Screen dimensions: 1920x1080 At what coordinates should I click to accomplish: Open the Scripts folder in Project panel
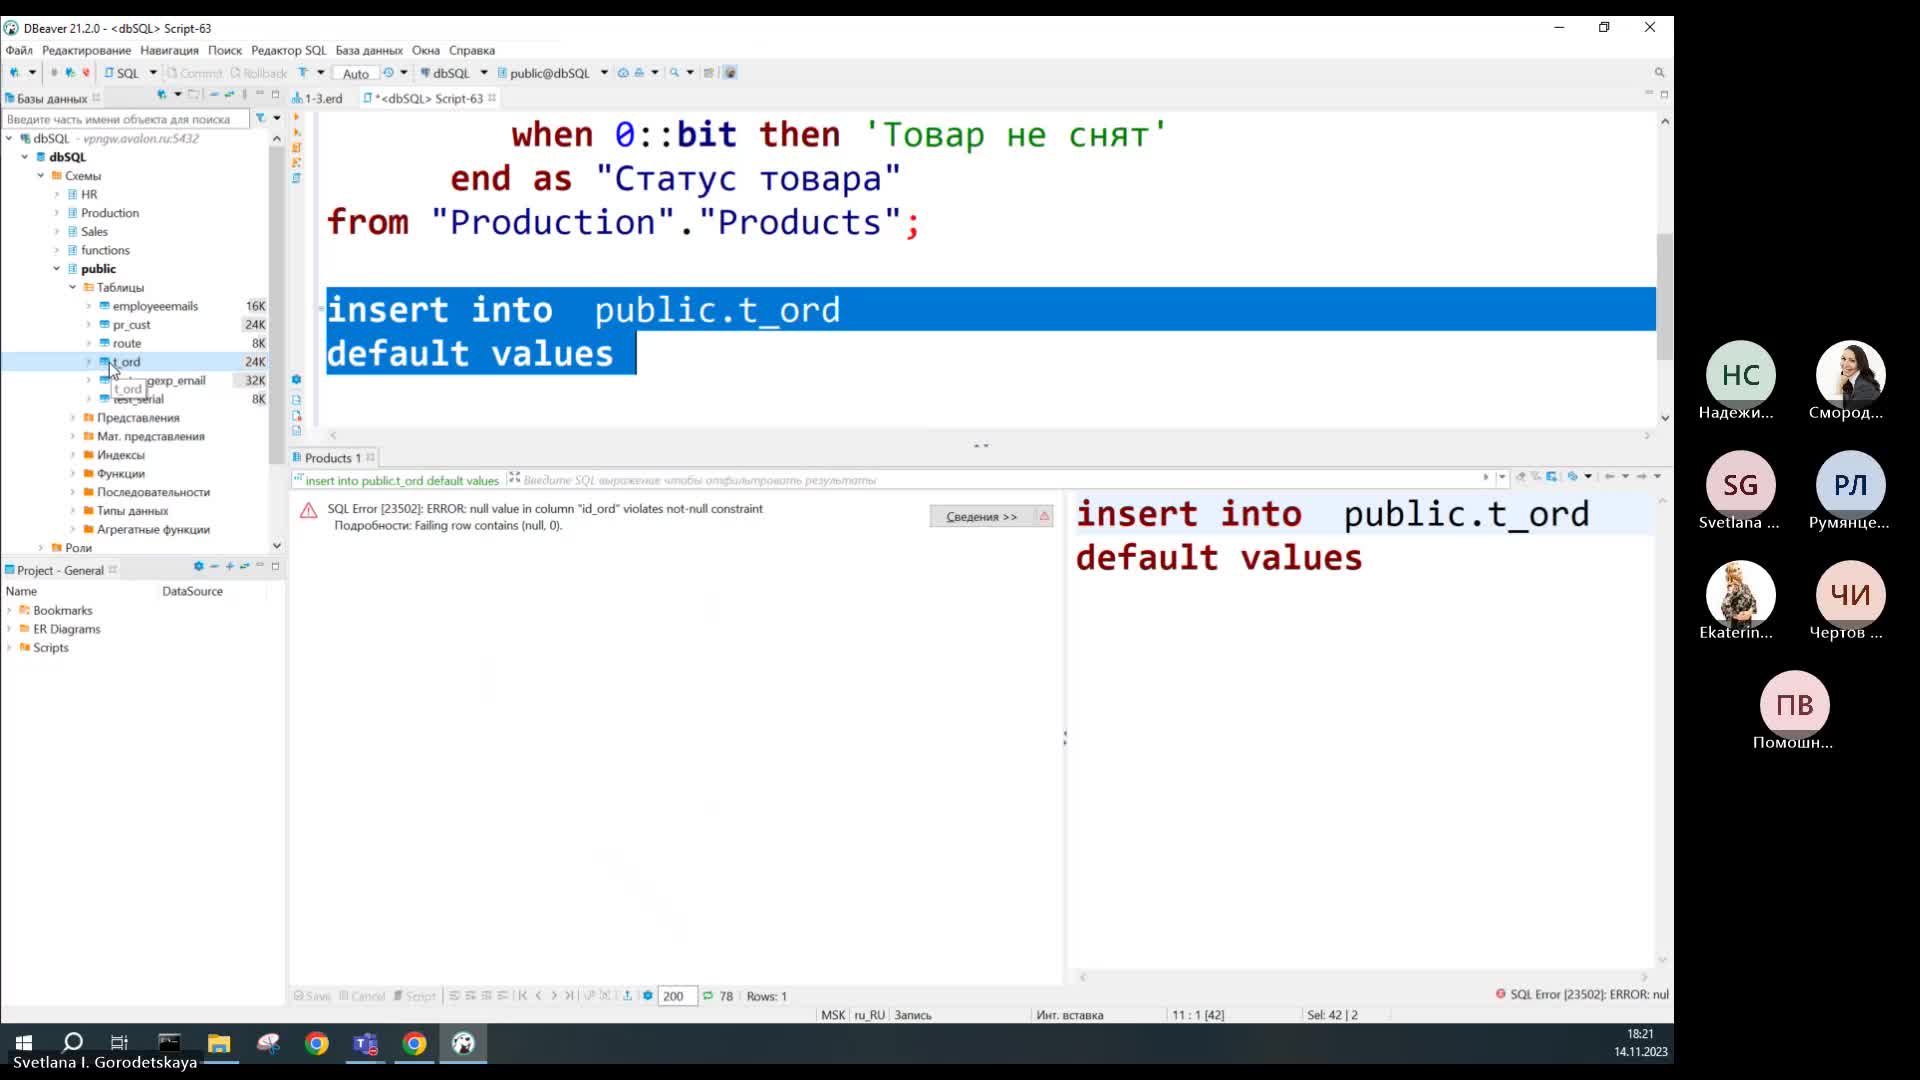tap(50, 648)
